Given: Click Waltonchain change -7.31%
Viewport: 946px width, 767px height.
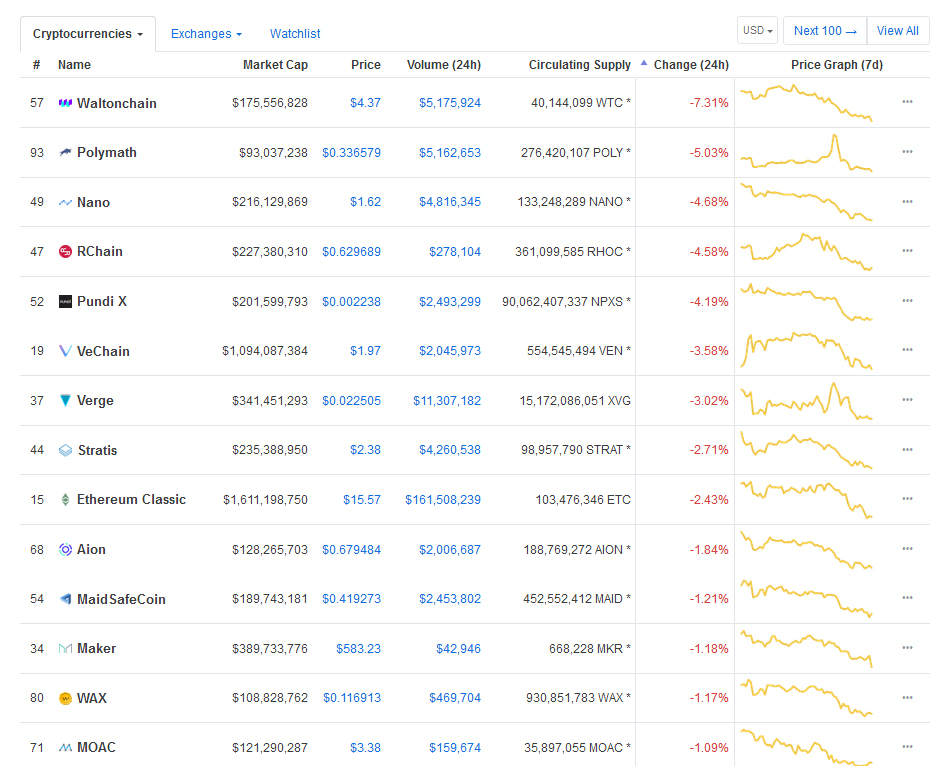Looking at the screenshot, I should coord(709,103).
